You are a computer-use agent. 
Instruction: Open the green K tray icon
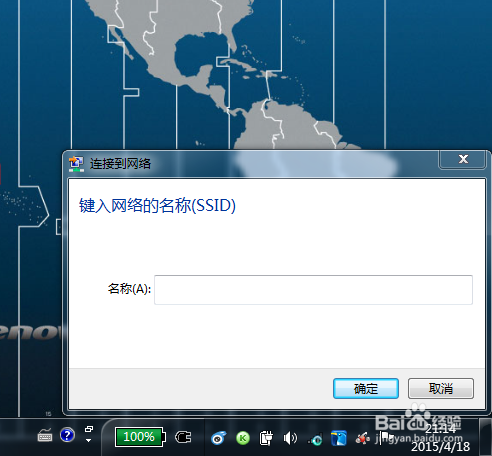pyautogui.click(x=243, y=438)
